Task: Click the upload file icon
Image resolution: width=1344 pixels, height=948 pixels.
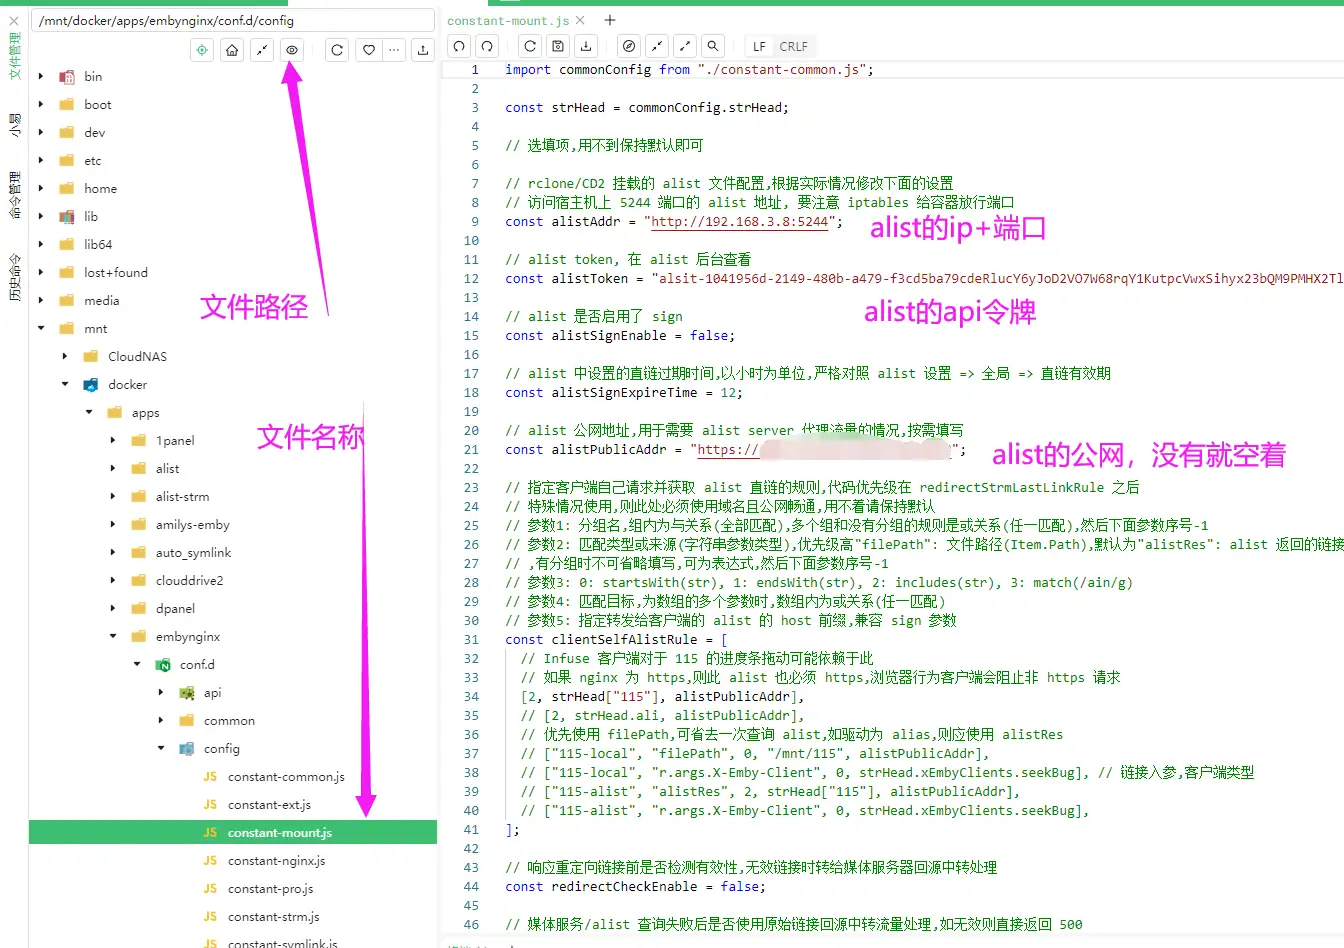Action: (424, 50)
